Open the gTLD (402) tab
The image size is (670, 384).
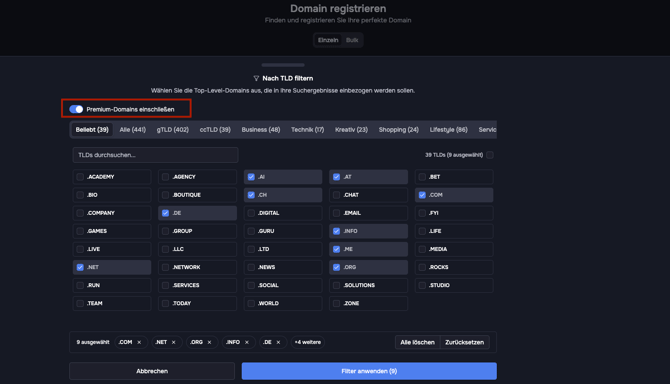[x=173, y=129]
